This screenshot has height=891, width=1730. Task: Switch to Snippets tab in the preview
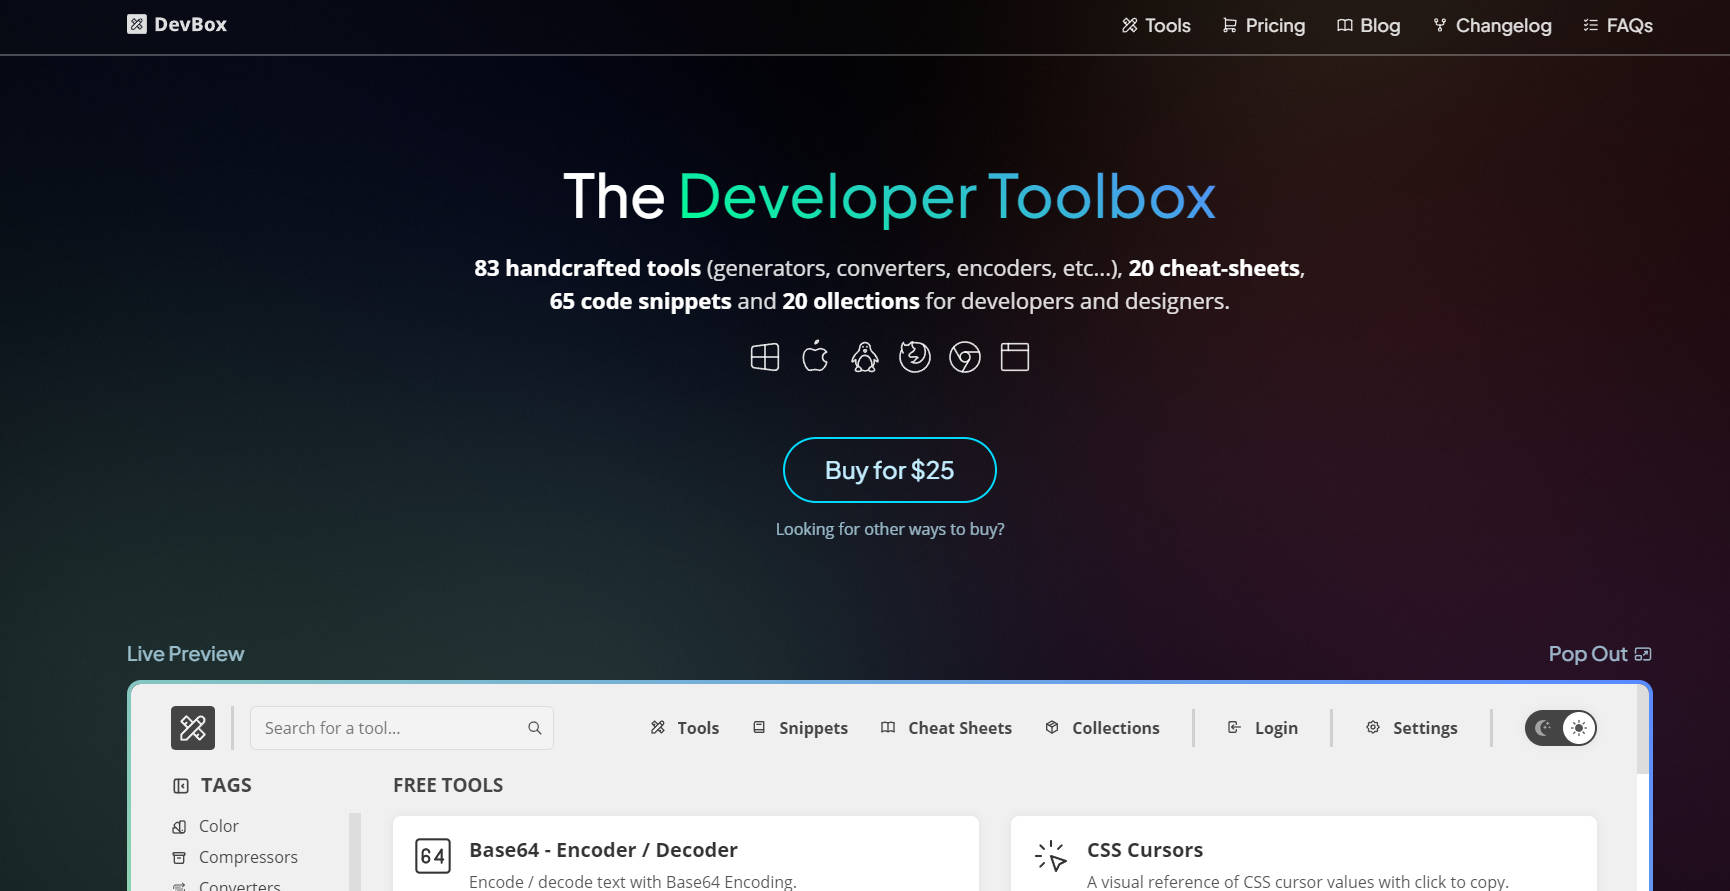(800, 728)
